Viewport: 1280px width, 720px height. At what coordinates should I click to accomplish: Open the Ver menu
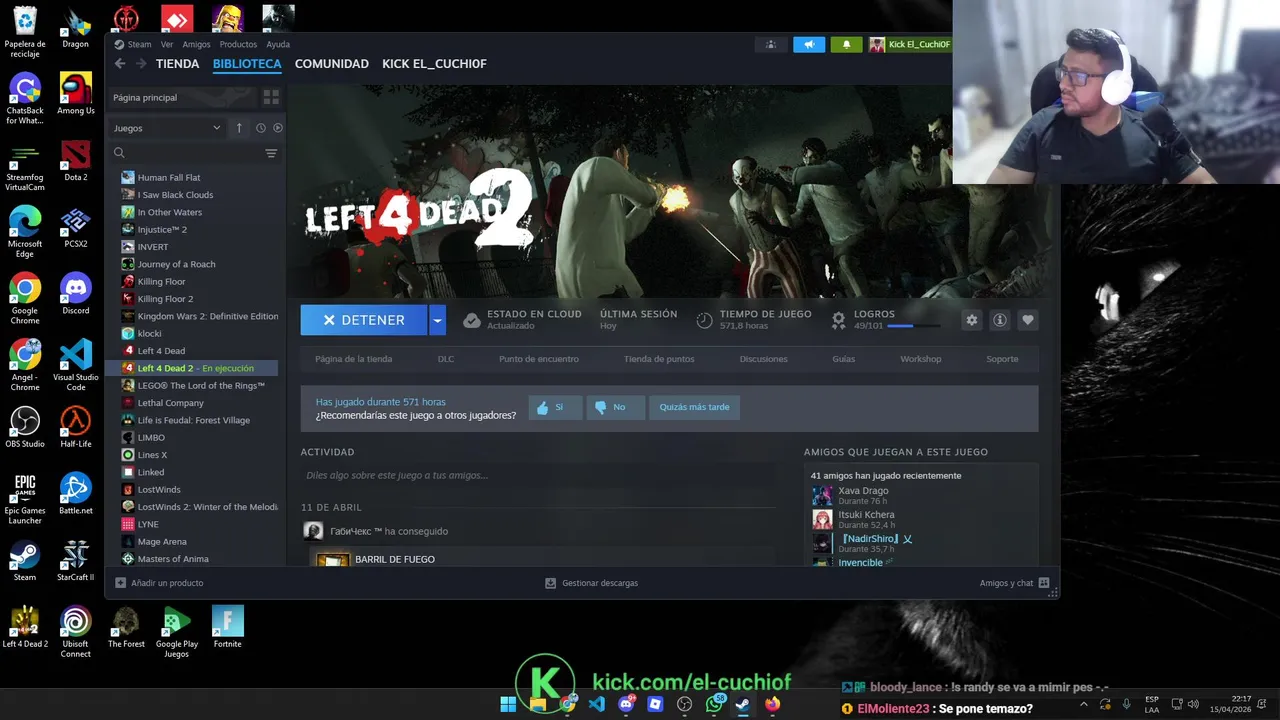pyautogui.click(x=167, y=44)
